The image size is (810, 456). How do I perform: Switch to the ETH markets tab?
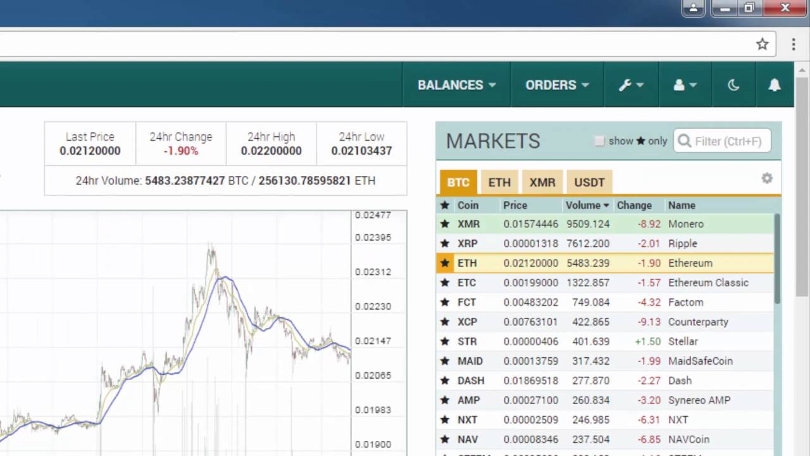tap(499, 182)
